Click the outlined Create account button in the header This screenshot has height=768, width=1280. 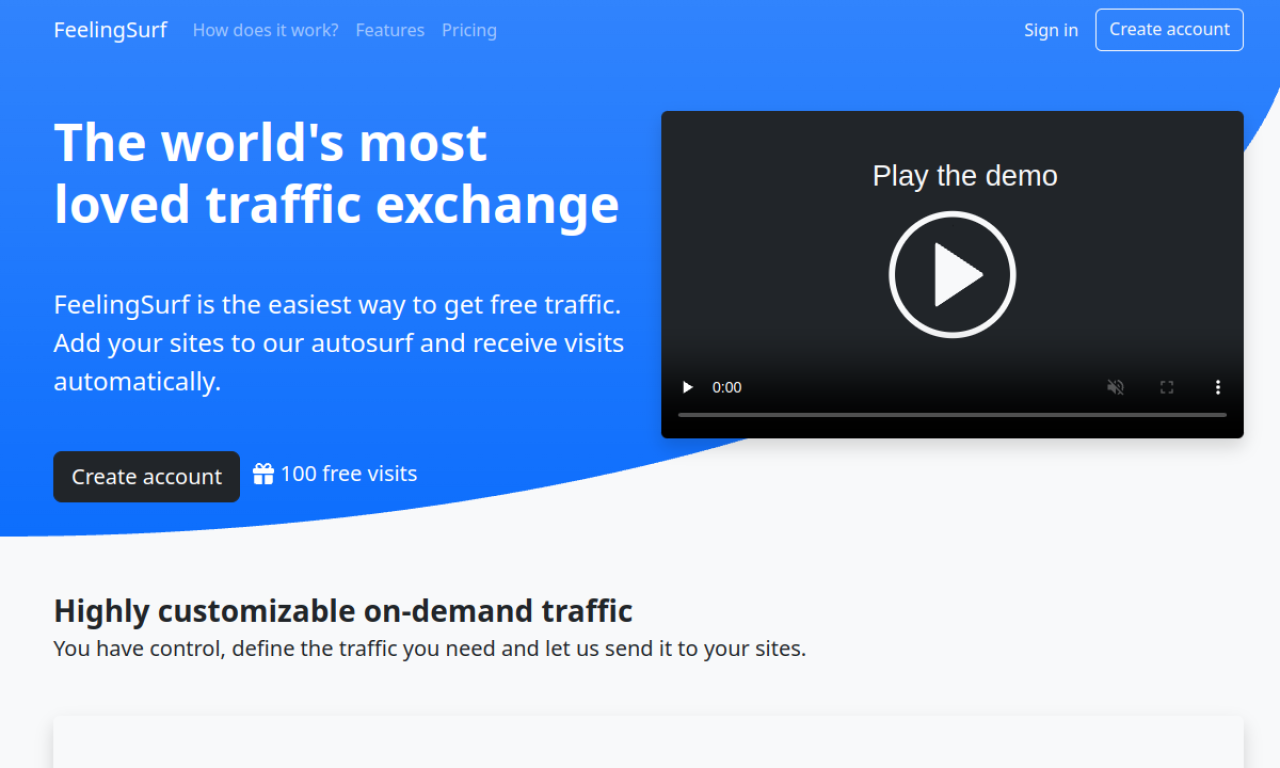click(1169, 30)
